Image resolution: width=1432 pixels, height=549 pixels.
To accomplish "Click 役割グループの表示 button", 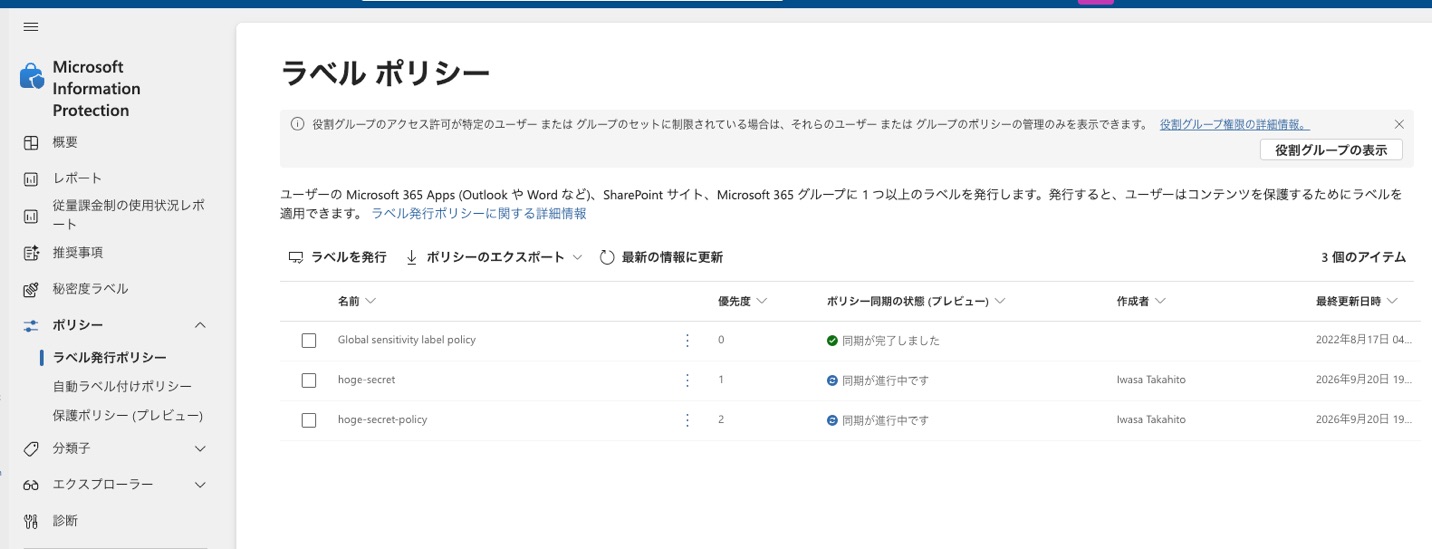I will [1331, 151].
